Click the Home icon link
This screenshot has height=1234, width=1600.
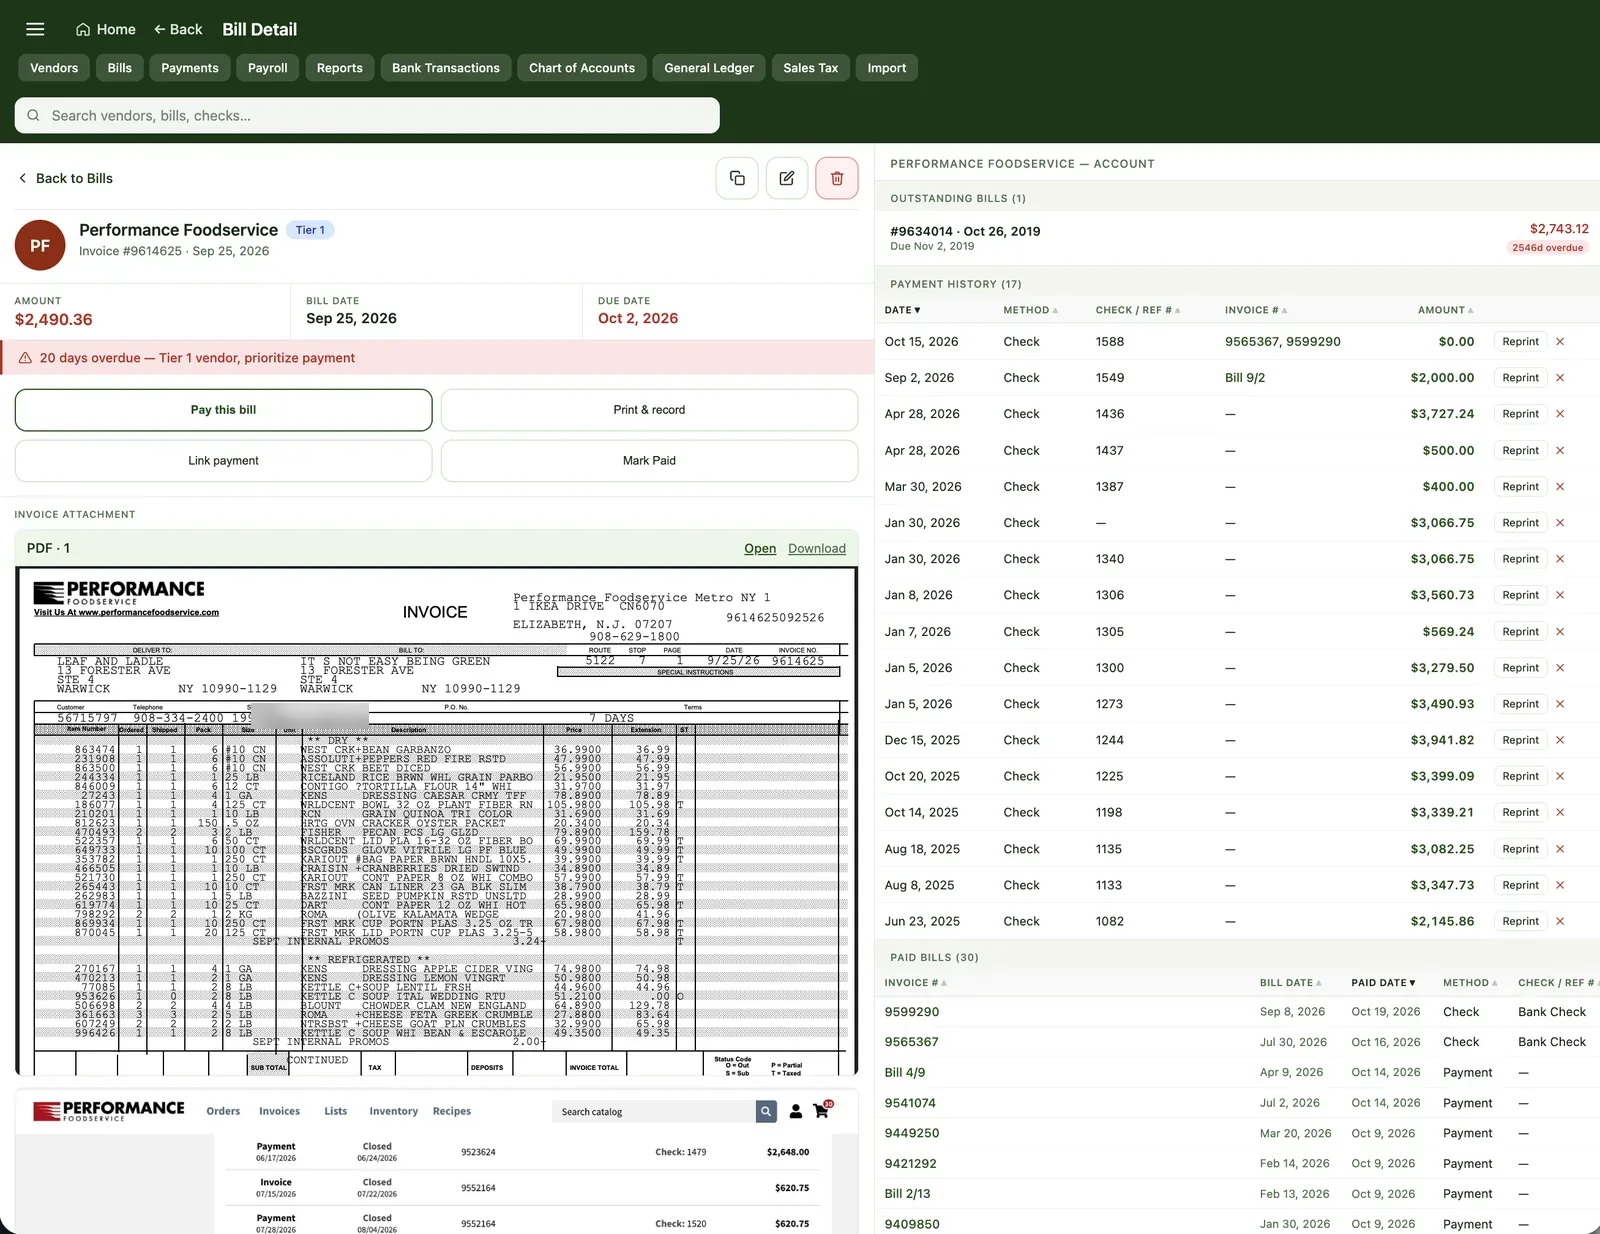tap(105, 29)
